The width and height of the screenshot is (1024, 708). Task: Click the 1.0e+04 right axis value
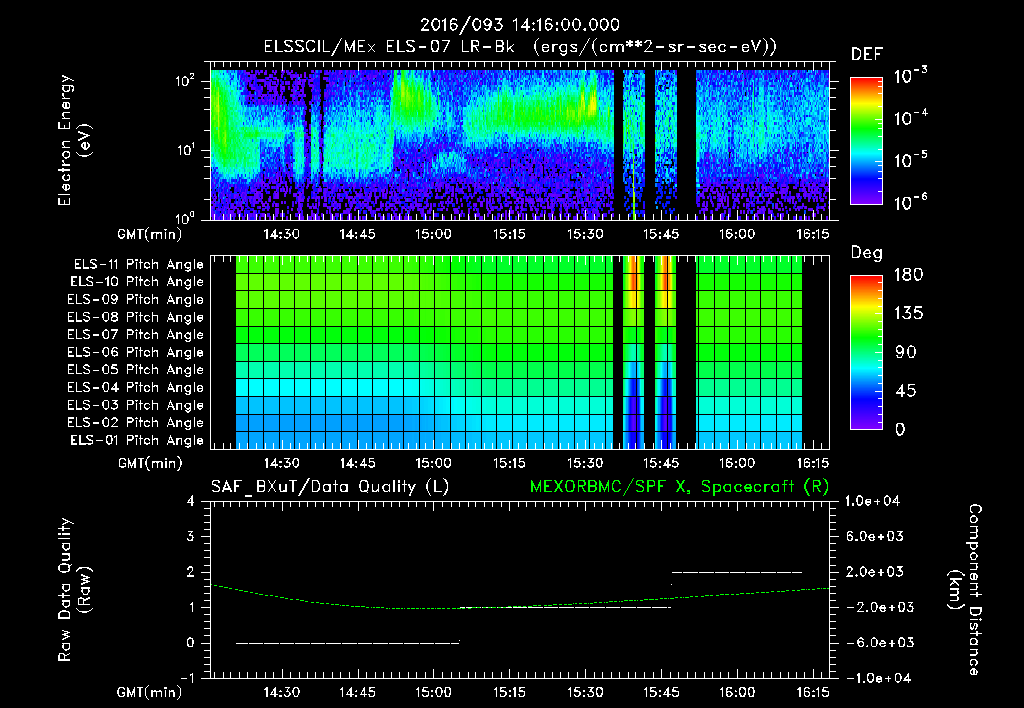tap(872, 501)
